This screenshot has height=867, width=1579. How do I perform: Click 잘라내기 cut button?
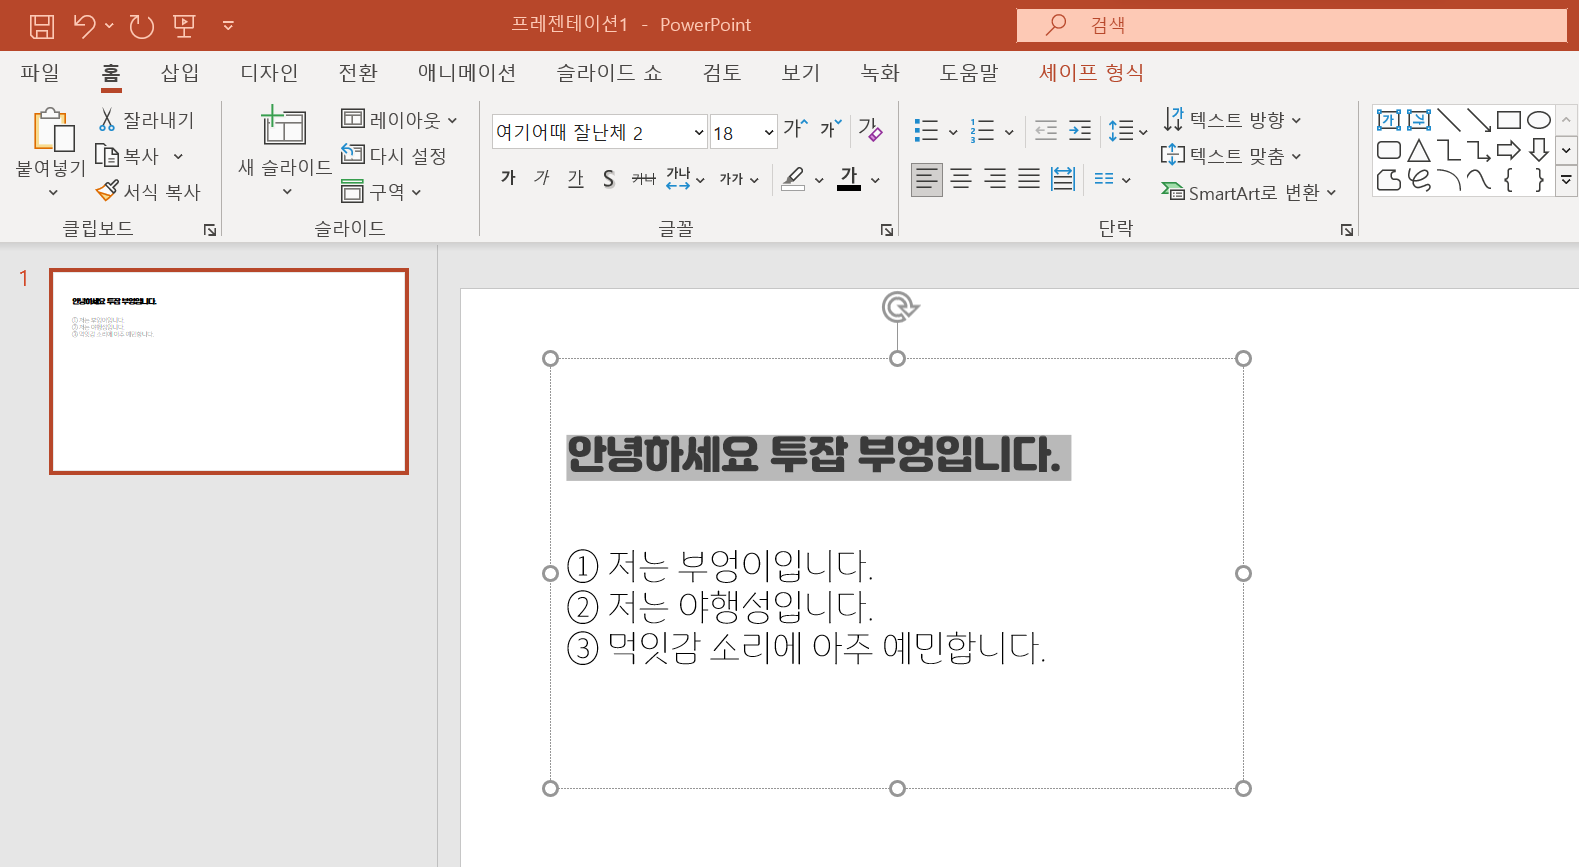pos(147,120)
